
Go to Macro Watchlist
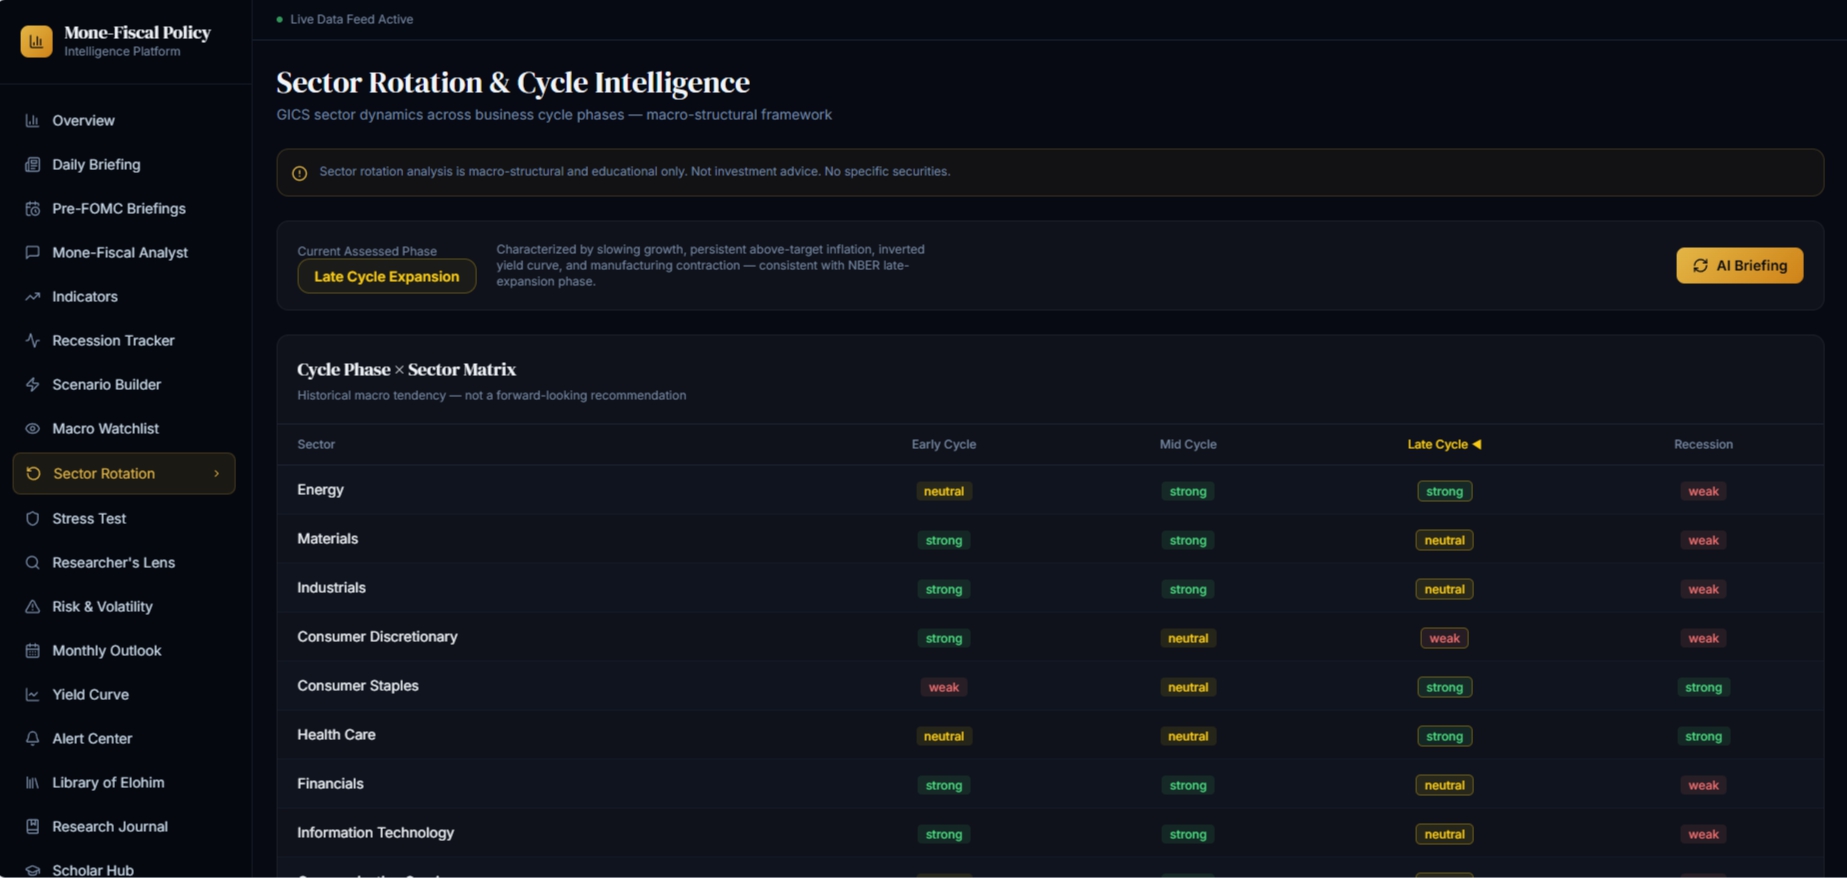click(x=124, y=428)
